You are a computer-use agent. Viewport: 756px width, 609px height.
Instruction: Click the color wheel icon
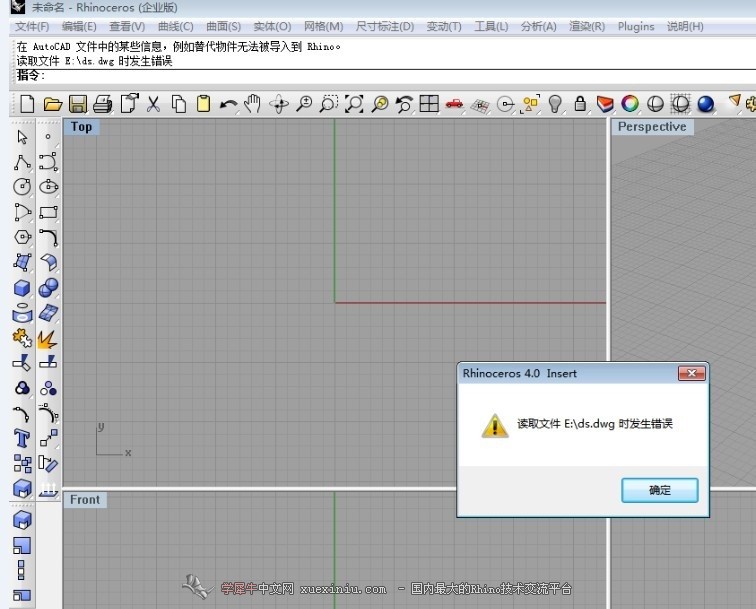click(x=630, y=104)
